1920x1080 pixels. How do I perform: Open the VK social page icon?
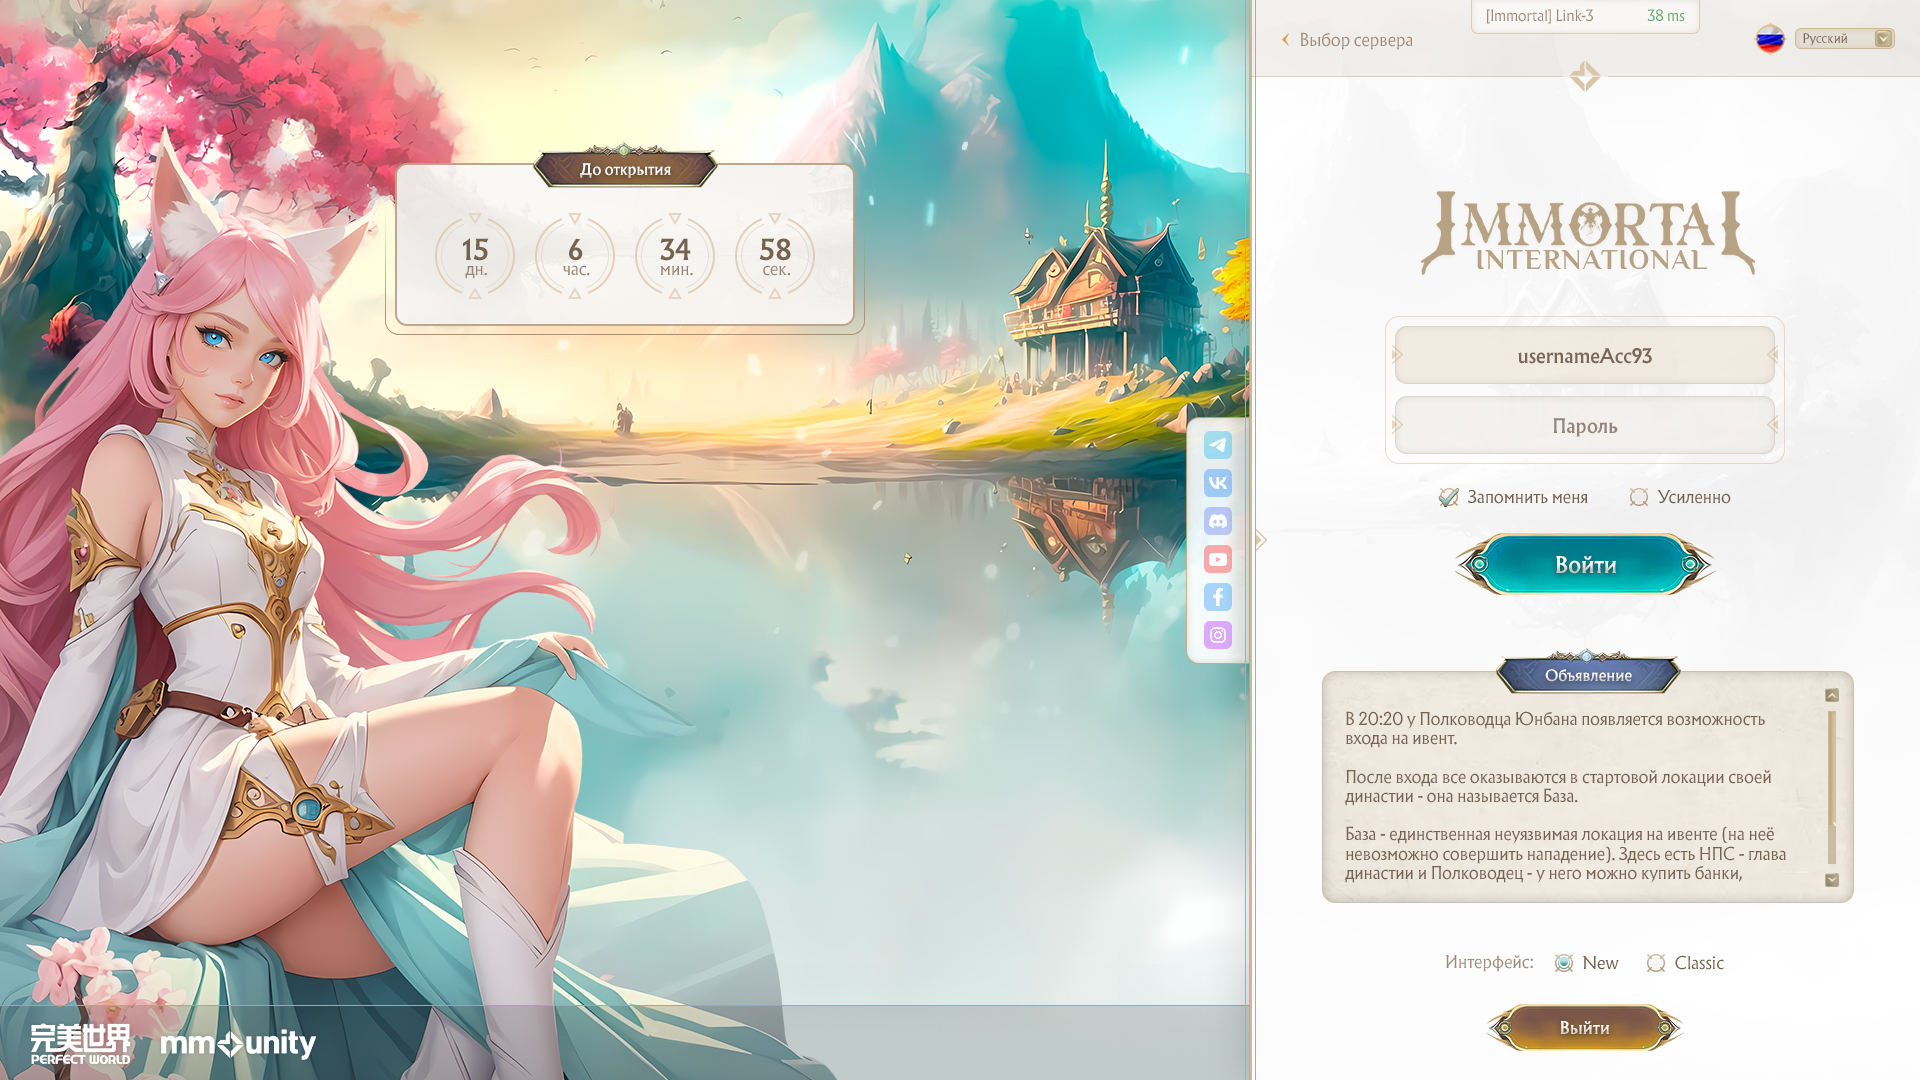(x=1217, y=483)
